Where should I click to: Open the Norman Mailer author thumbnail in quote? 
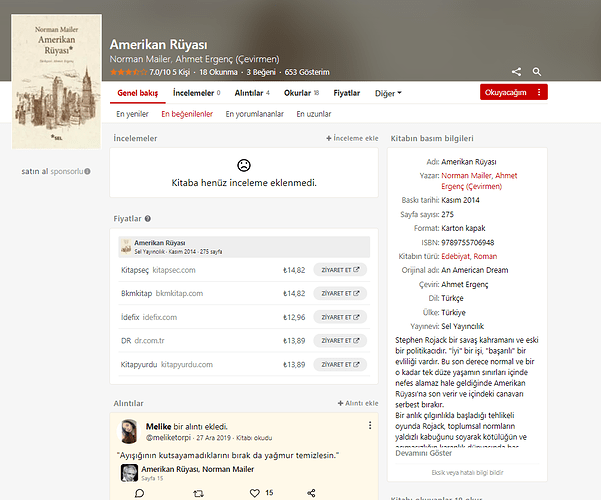130,473
